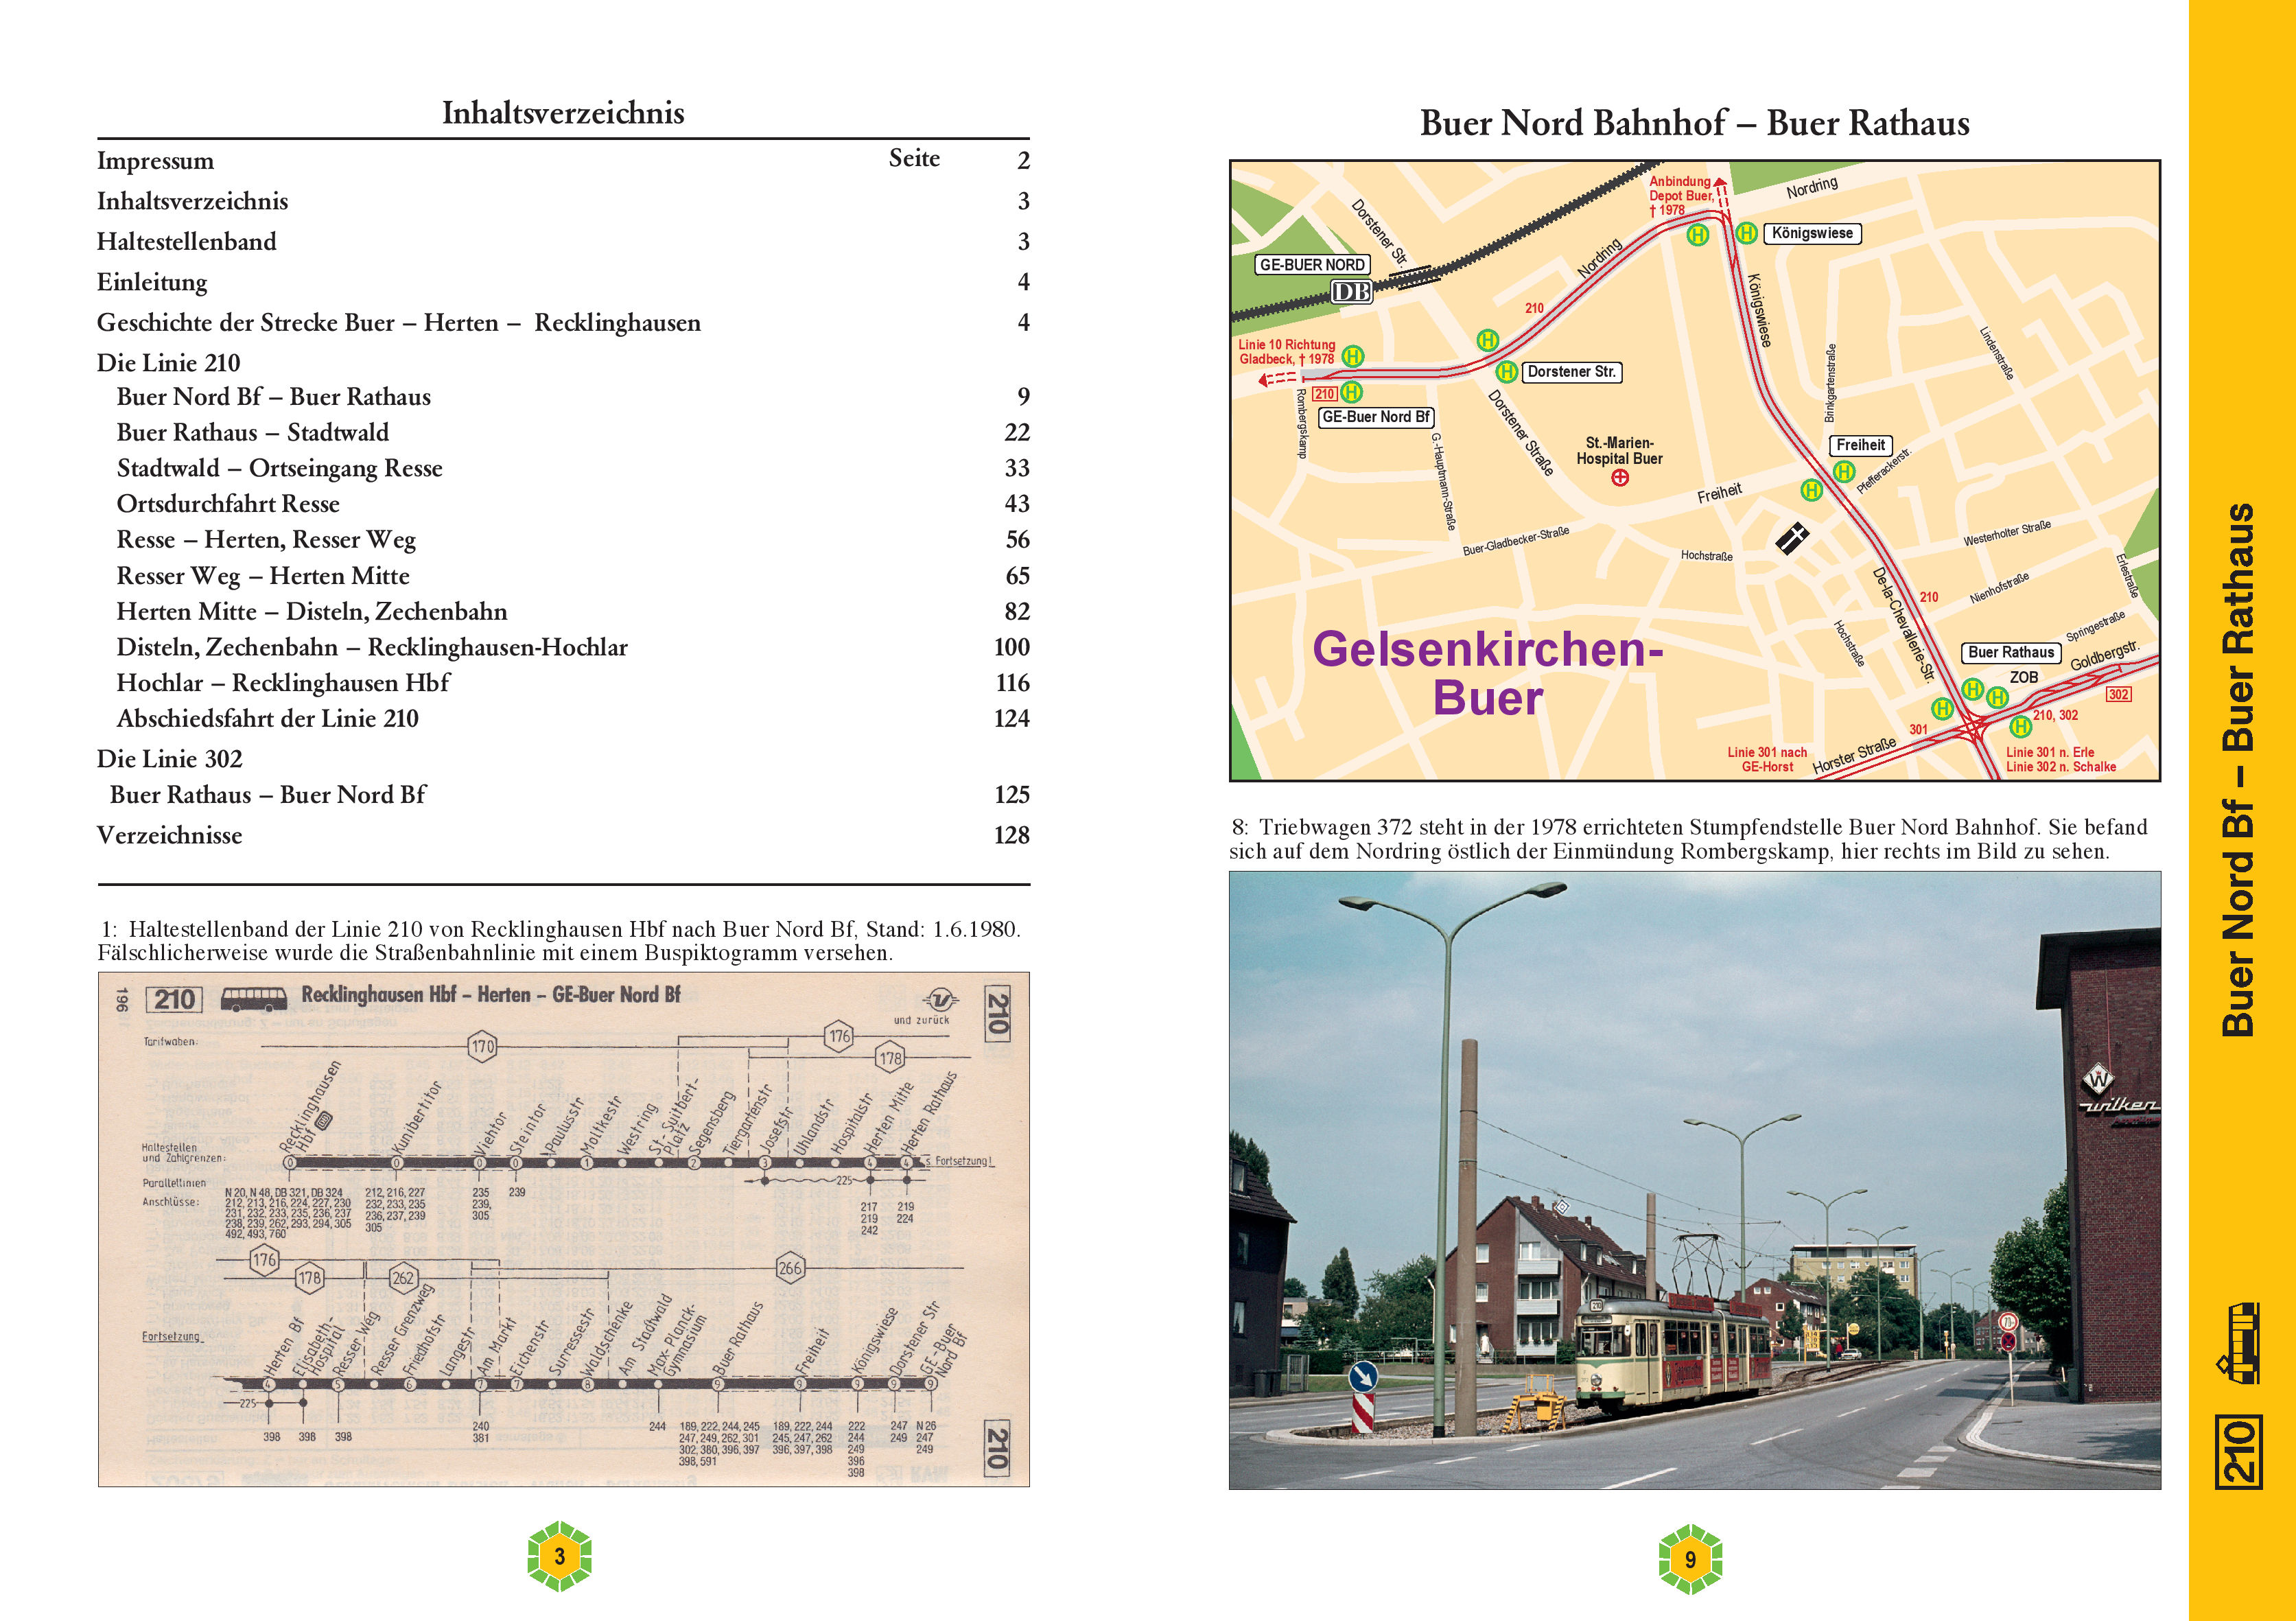Click the VRR logo on the Haltestellenband
This screenshot has width=2296, height=1621.
click(x=940, y=999)
